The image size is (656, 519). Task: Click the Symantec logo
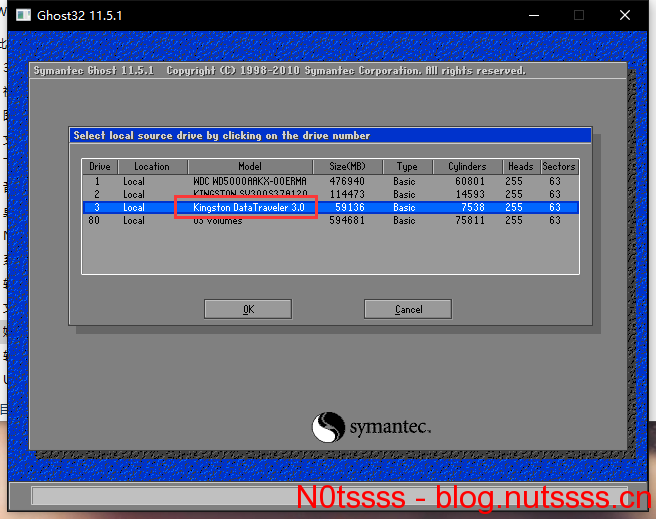[371, 427]
